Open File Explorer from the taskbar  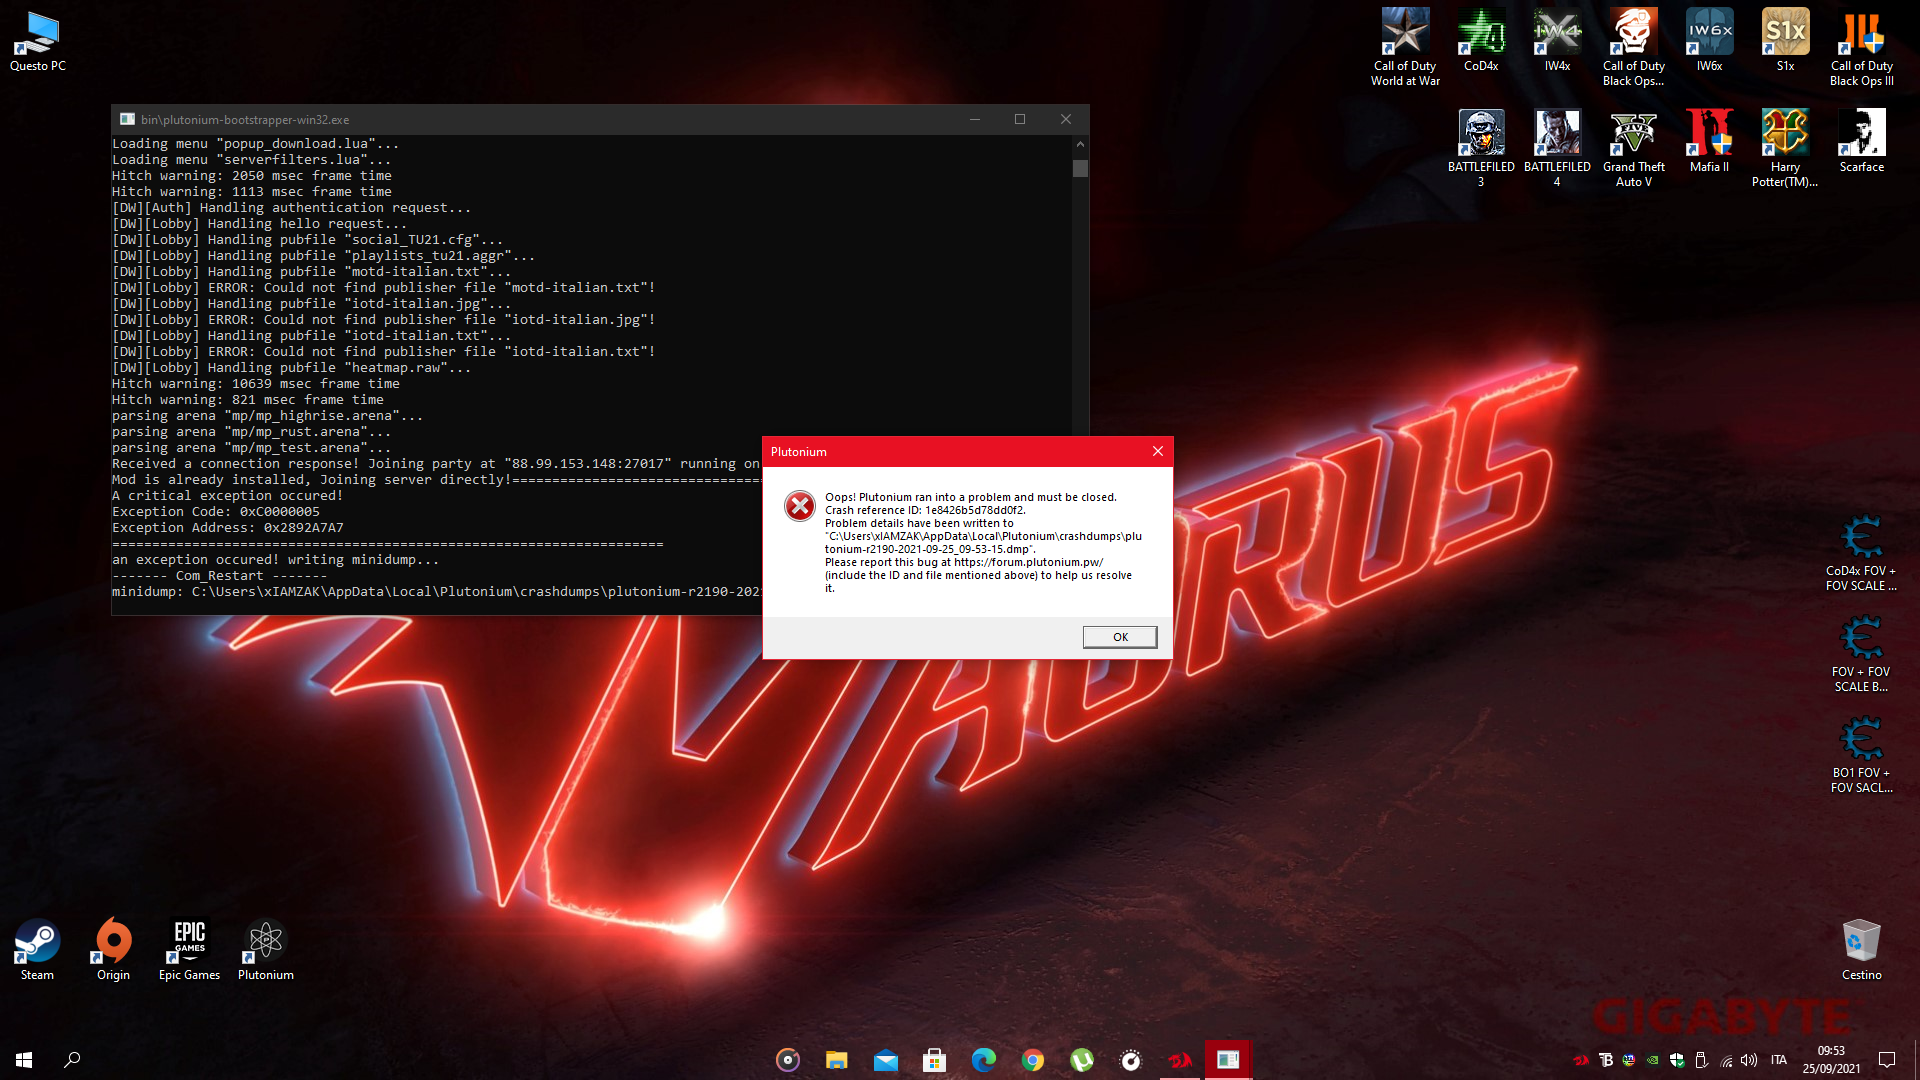(x=837, y=1060)
